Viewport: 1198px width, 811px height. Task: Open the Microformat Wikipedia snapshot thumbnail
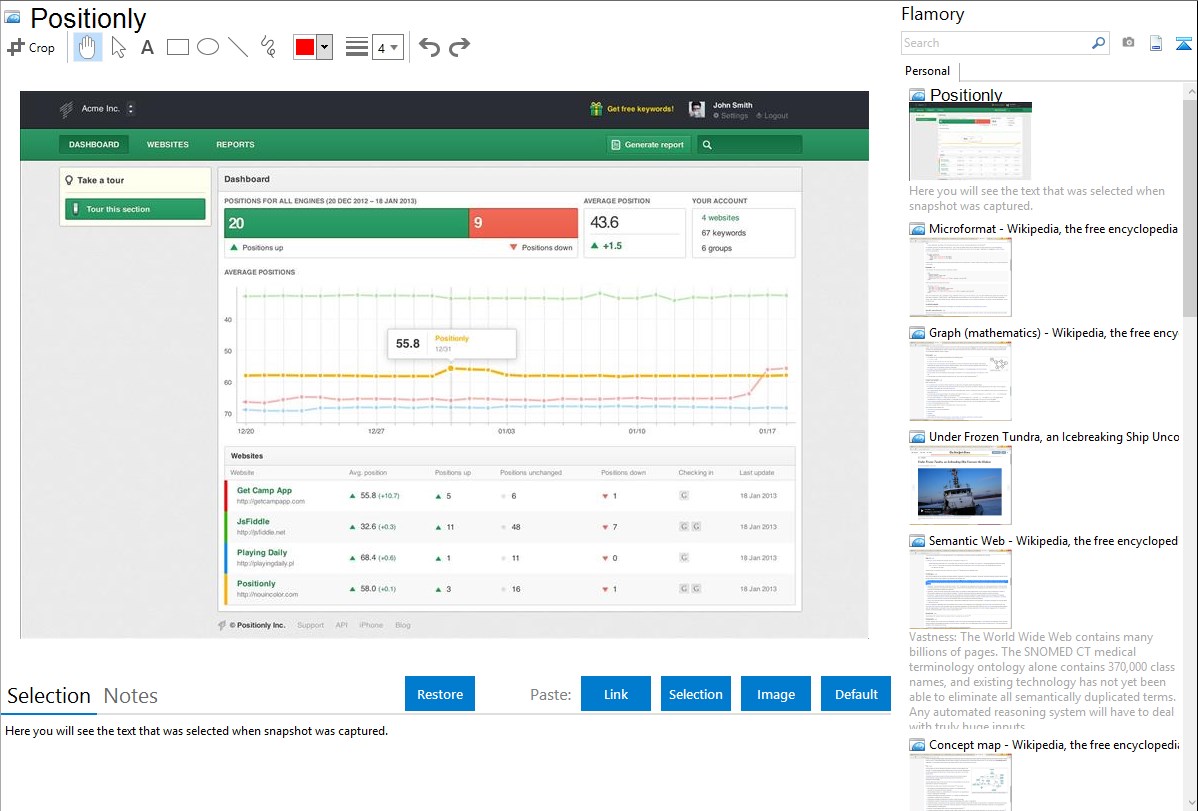960,277
